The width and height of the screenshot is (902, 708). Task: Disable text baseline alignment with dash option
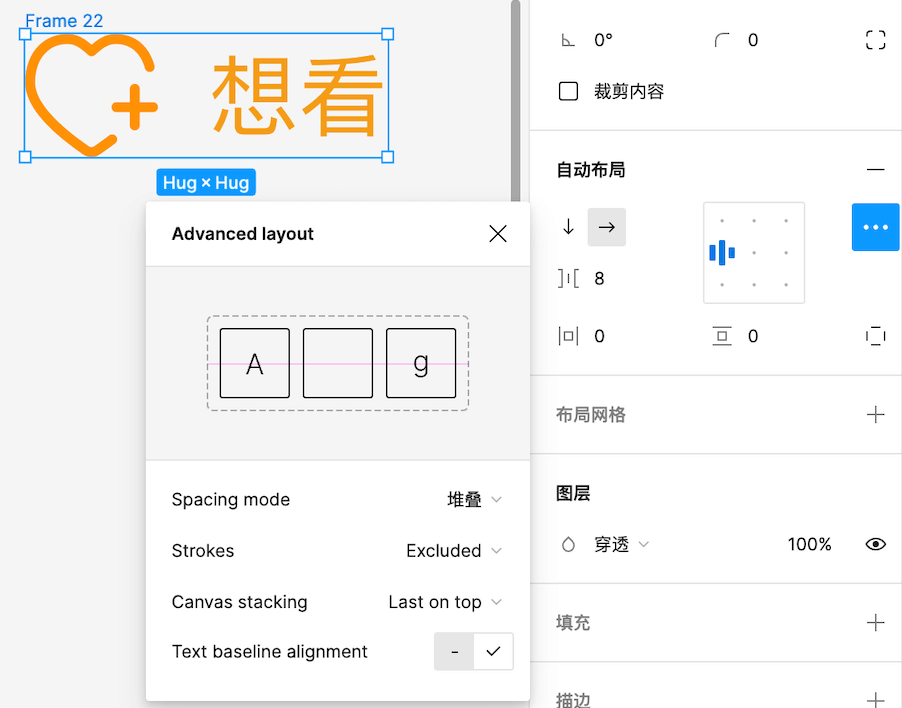(454, 652)
